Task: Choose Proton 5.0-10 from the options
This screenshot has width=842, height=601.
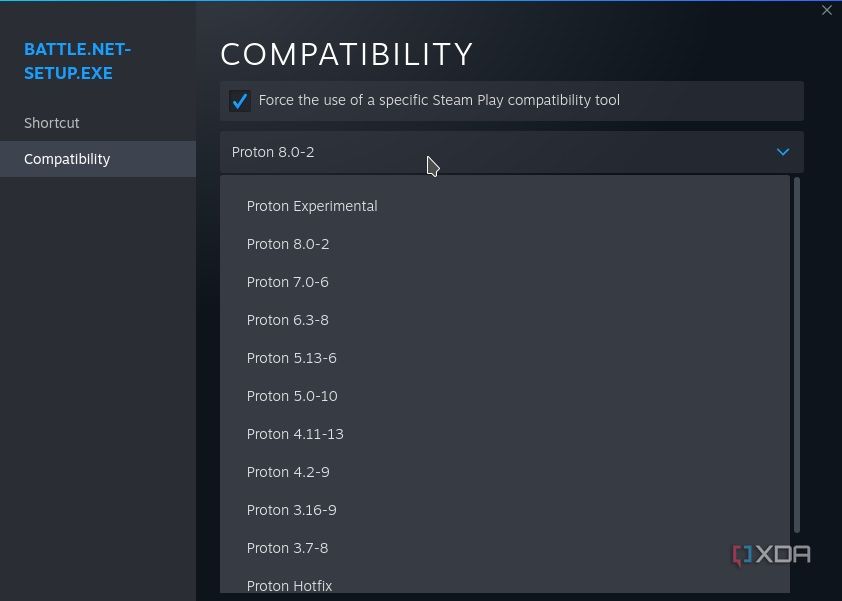Action: [x=292, y=396]
